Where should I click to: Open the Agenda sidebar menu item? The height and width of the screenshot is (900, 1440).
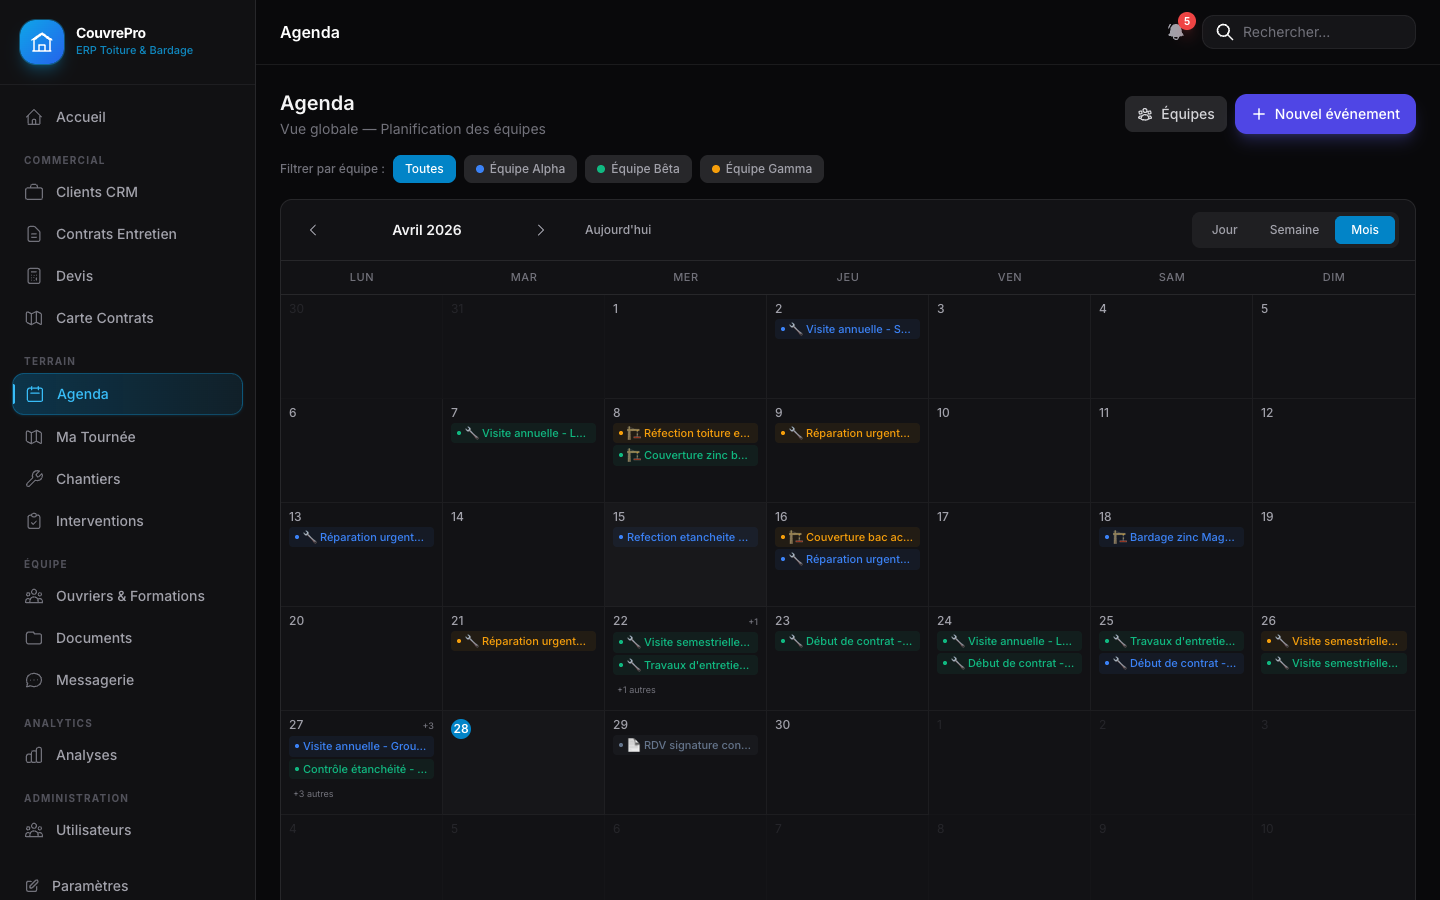tap(128, 394)
